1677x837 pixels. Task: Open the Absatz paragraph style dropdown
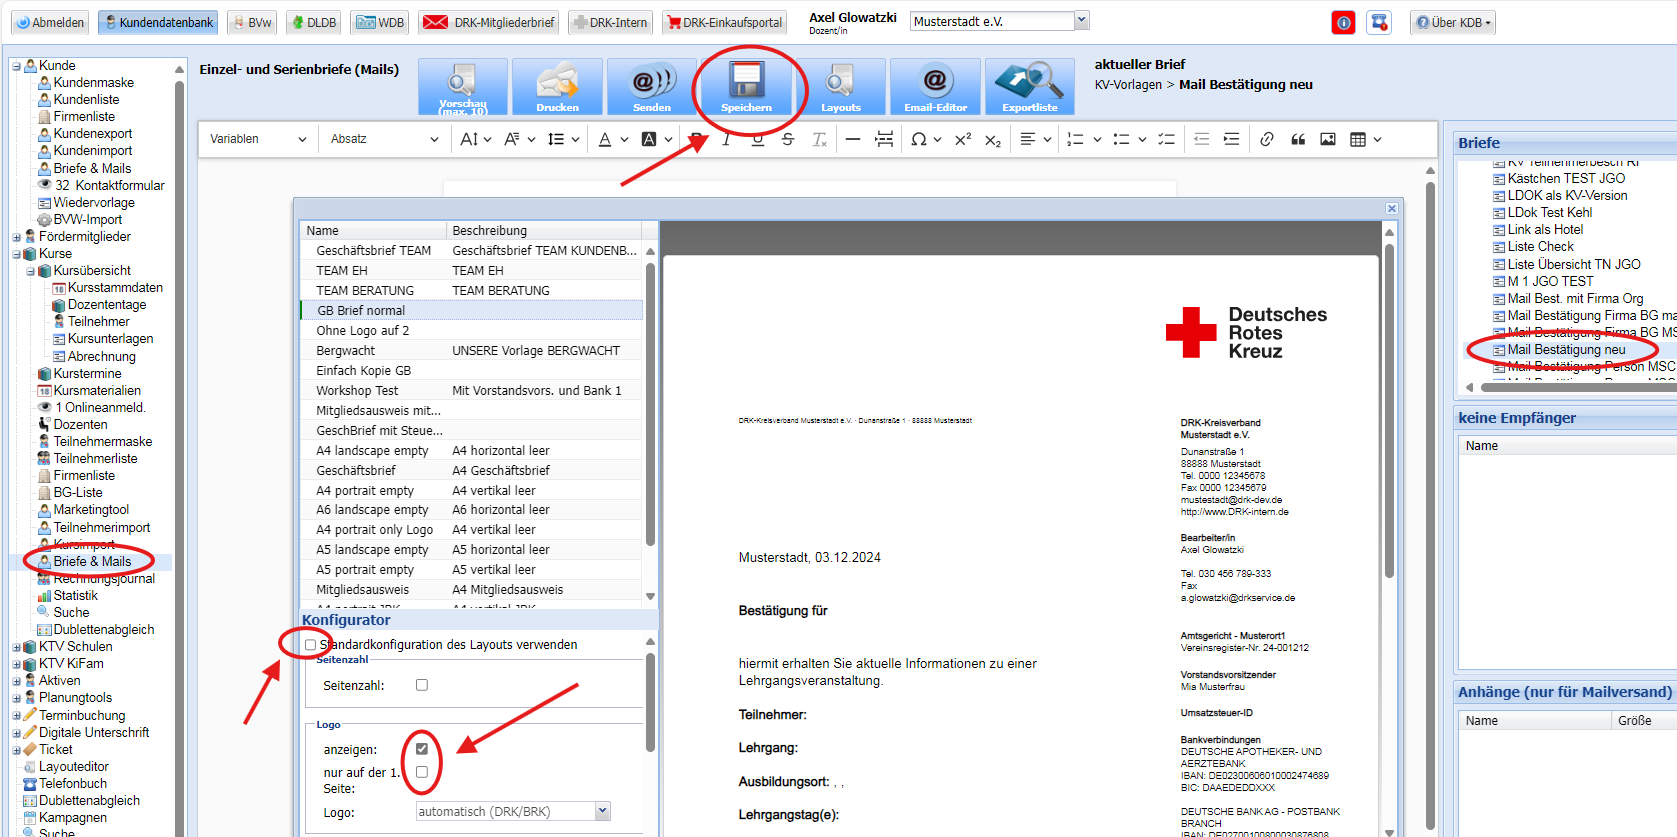[383, 140]
